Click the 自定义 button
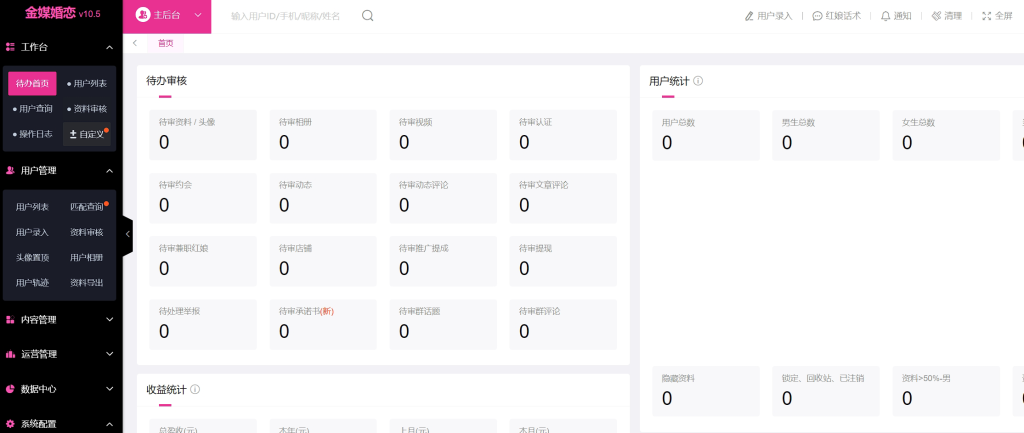This screenshot has width=1024, height=433. pos(87,134)
